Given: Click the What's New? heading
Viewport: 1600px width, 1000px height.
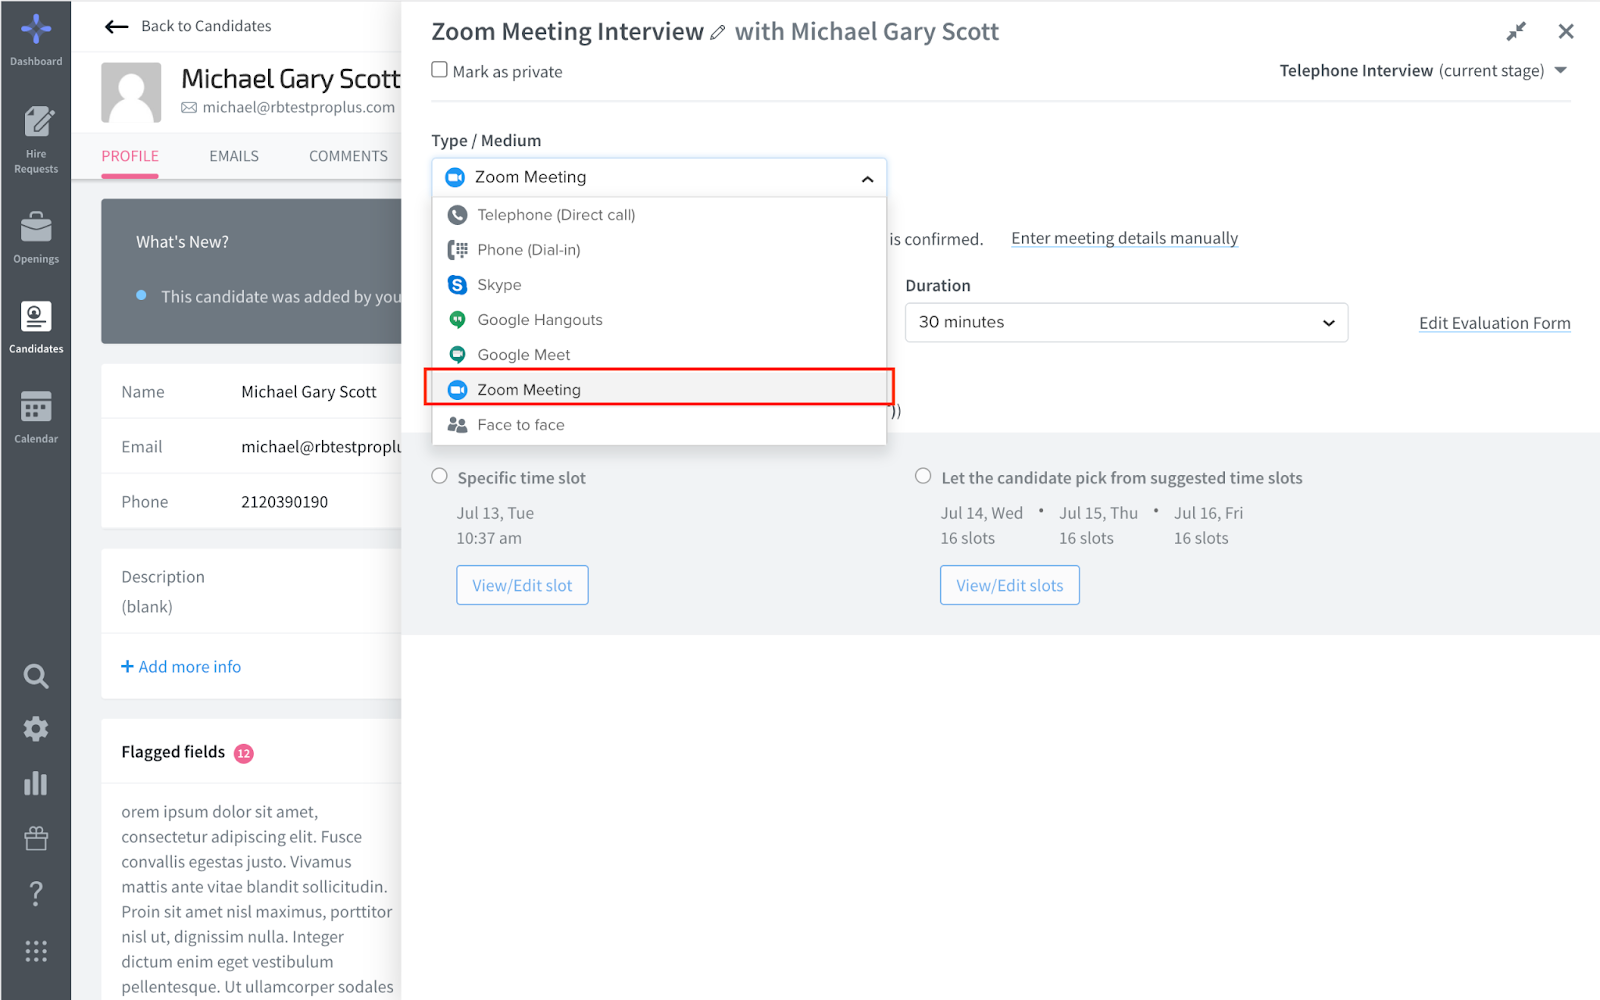Looking at the screenshot, I should (182, 242).
